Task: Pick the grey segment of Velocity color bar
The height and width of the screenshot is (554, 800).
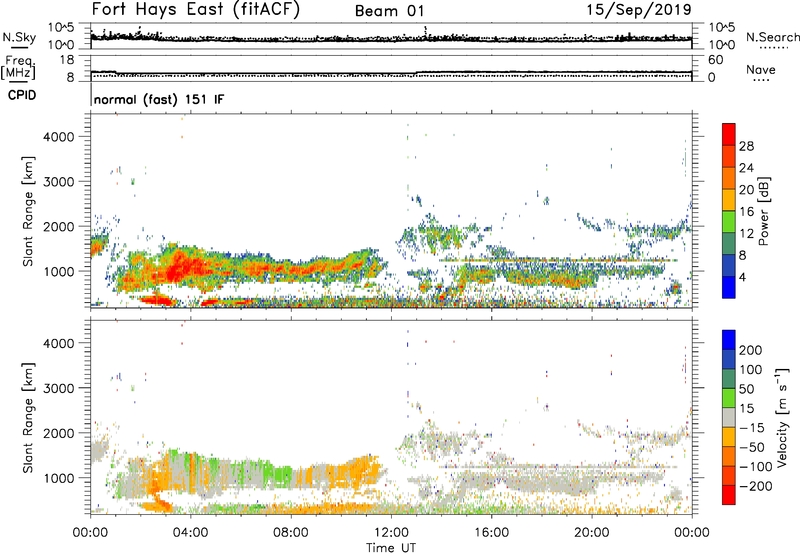Action: pyautogui.click(x=729, y=417)
